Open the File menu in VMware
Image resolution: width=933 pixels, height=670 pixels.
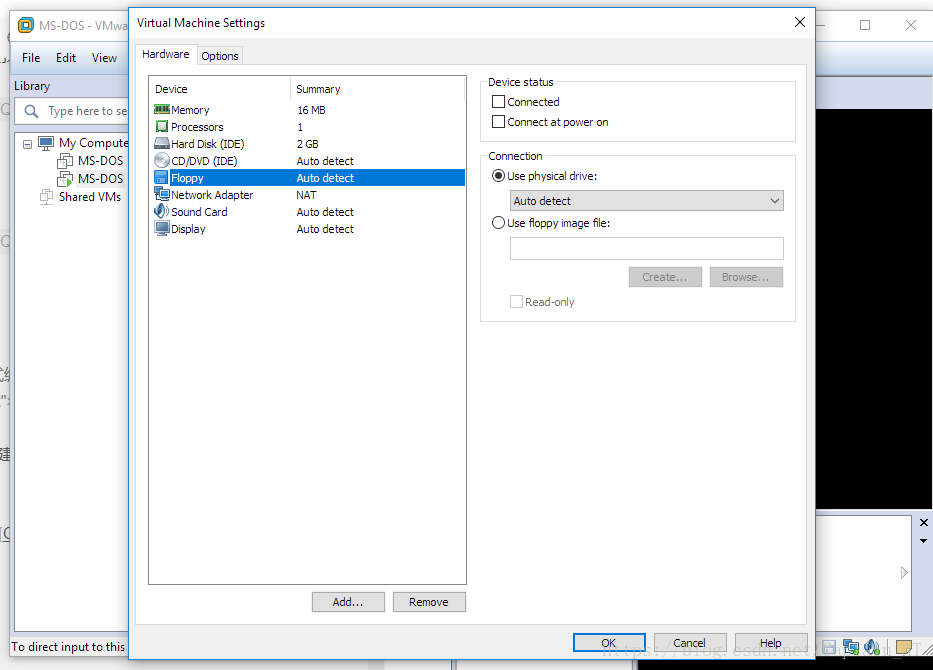coord(31,58)
